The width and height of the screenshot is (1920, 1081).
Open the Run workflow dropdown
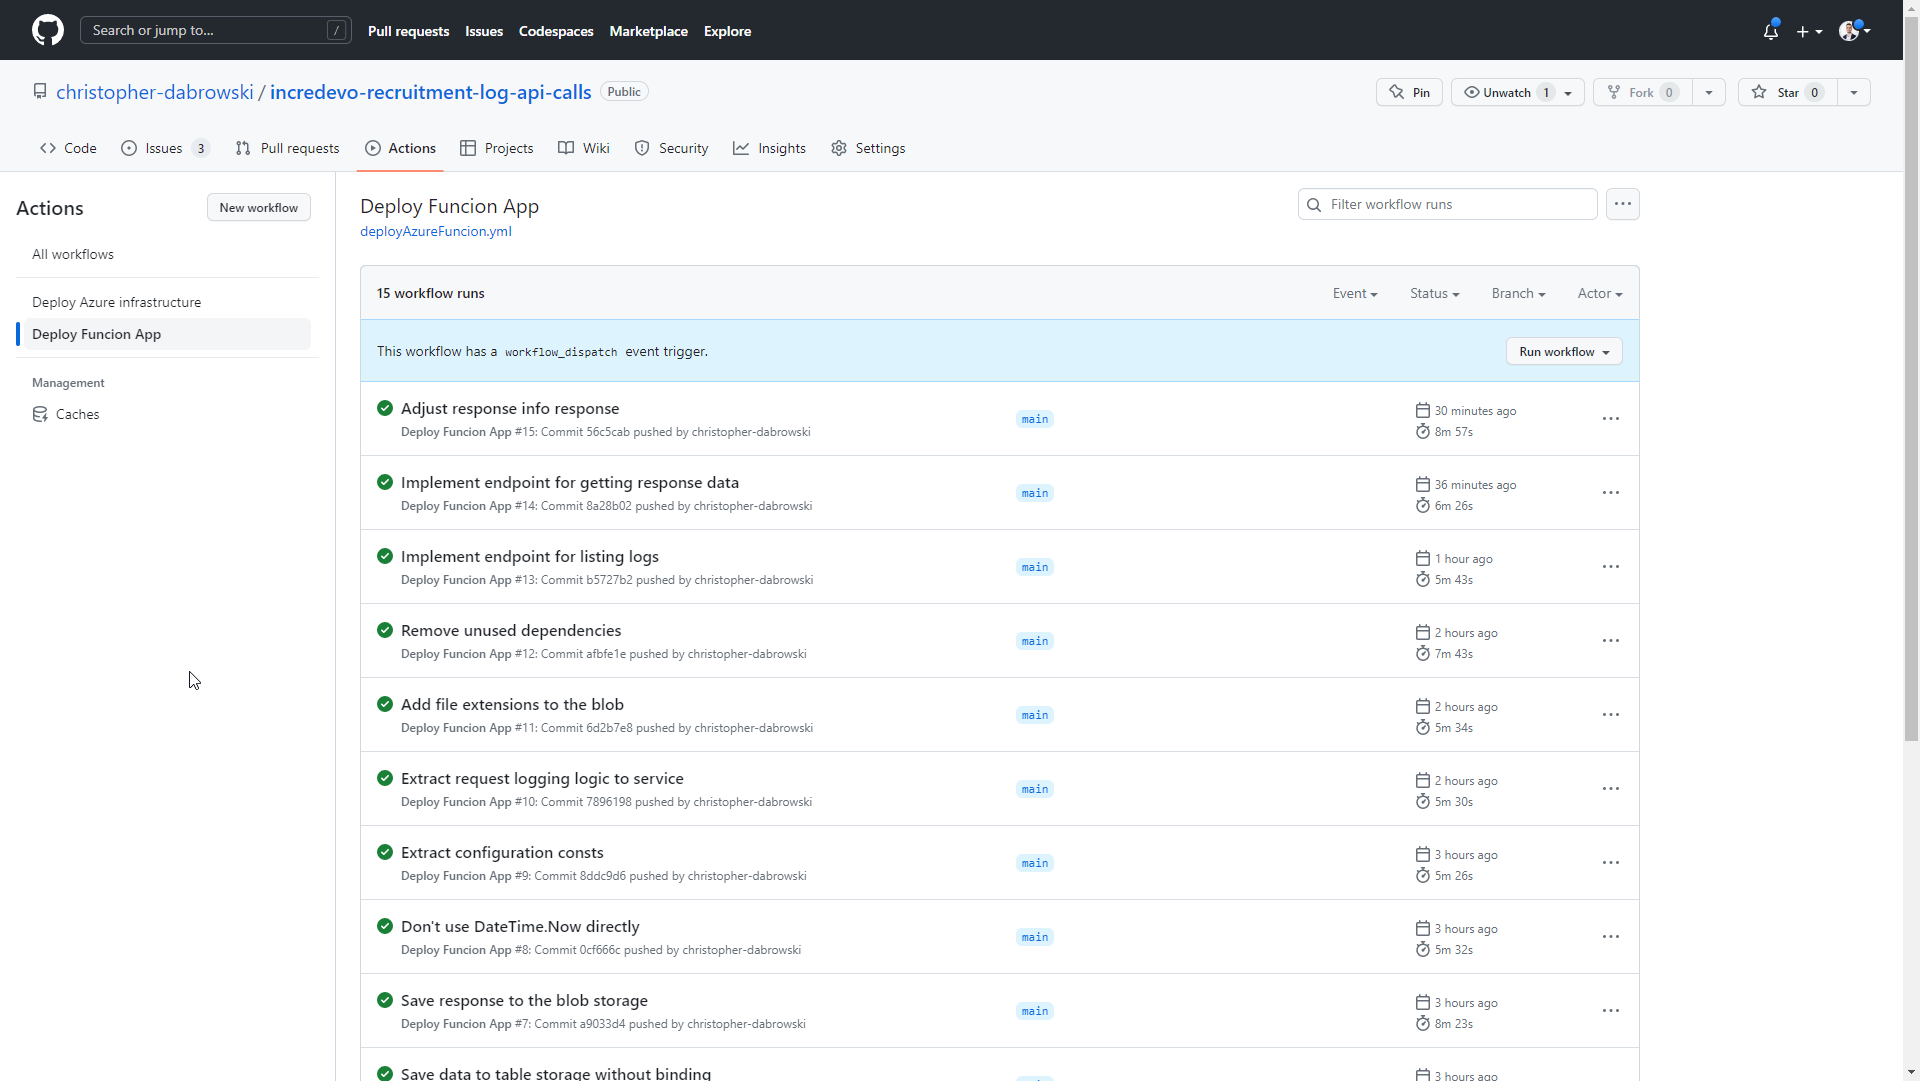[x=1563, y=351]
